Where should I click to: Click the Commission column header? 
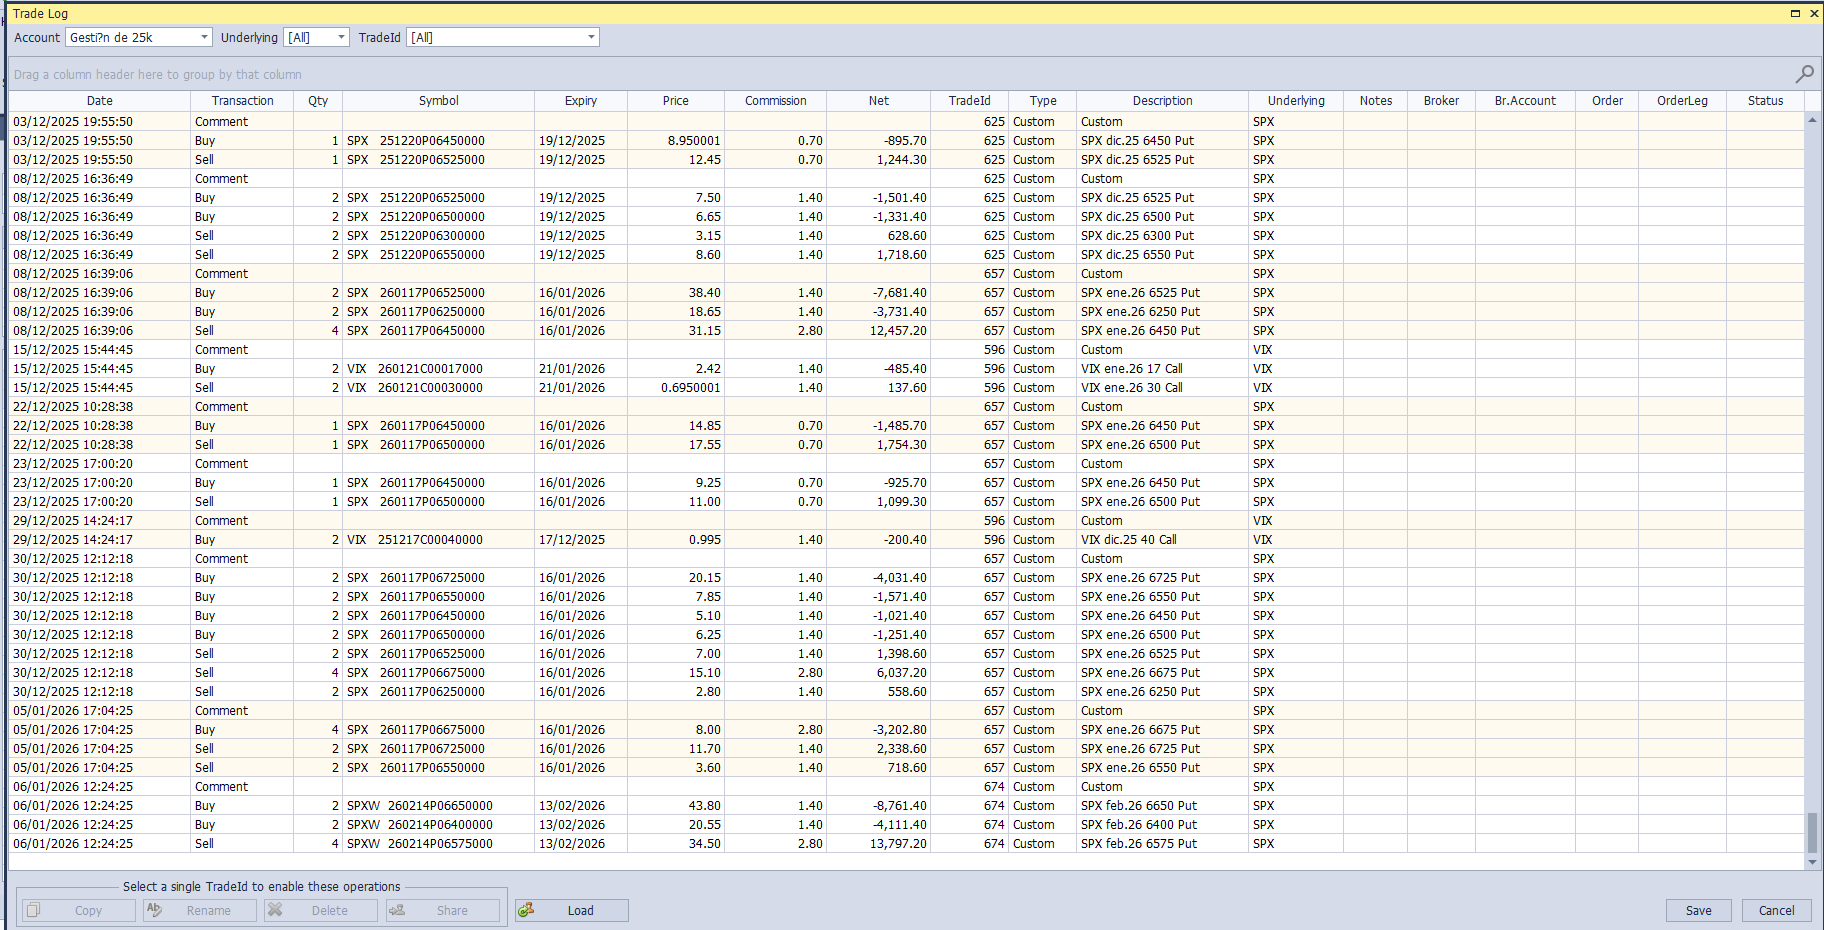click(775, 100)
